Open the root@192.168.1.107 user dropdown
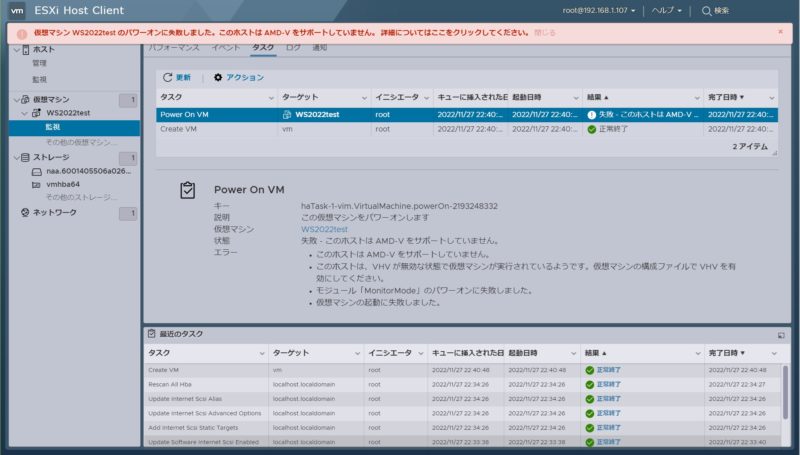The width and height of the screenshot is (800, 455). tap(599, 10)
